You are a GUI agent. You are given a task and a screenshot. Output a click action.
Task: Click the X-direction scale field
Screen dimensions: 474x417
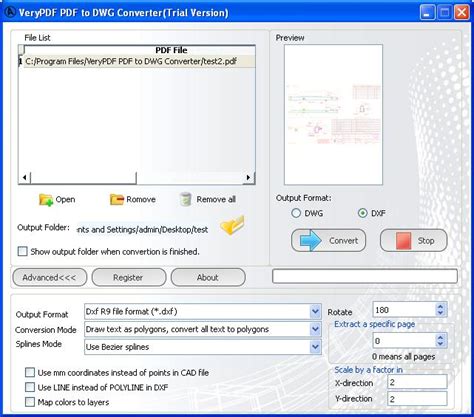(x=417, y=382)
